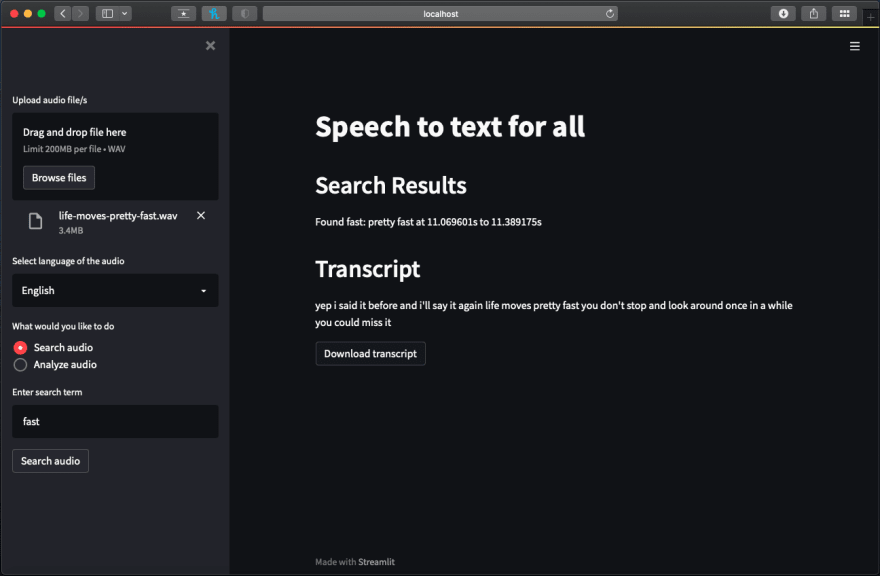The width and height of the screenshot is (880, 576).
Task: Click the Search audio button
Action: pyautogui.click(x=51, y=461)
